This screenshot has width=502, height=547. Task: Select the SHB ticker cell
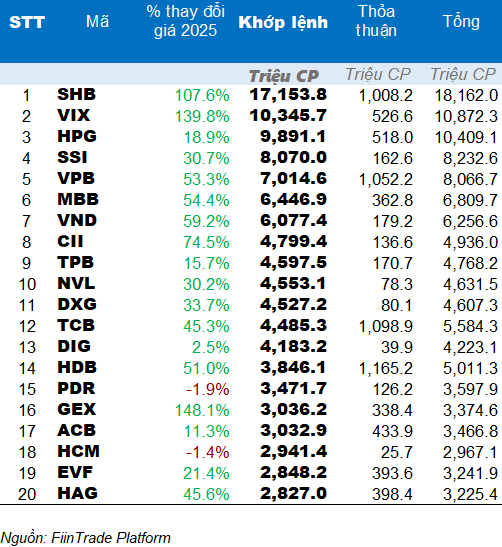pos(76,95)
